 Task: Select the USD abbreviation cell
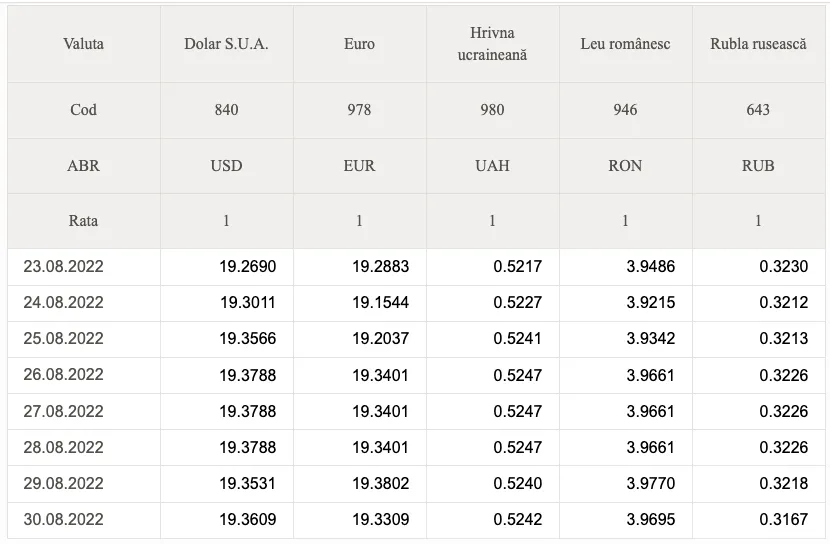click(227, 166)
